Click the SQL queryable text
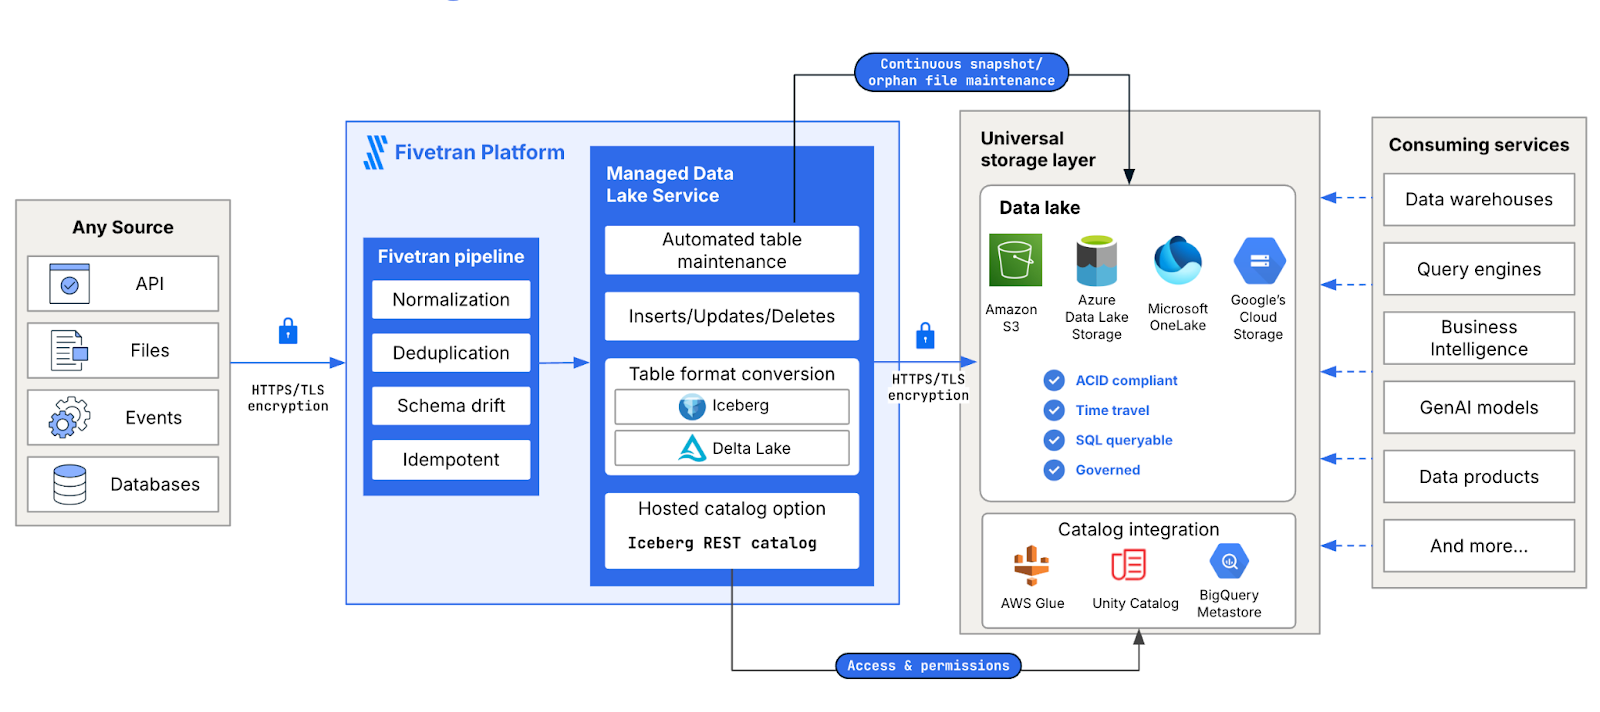 tap(1124, 440)
